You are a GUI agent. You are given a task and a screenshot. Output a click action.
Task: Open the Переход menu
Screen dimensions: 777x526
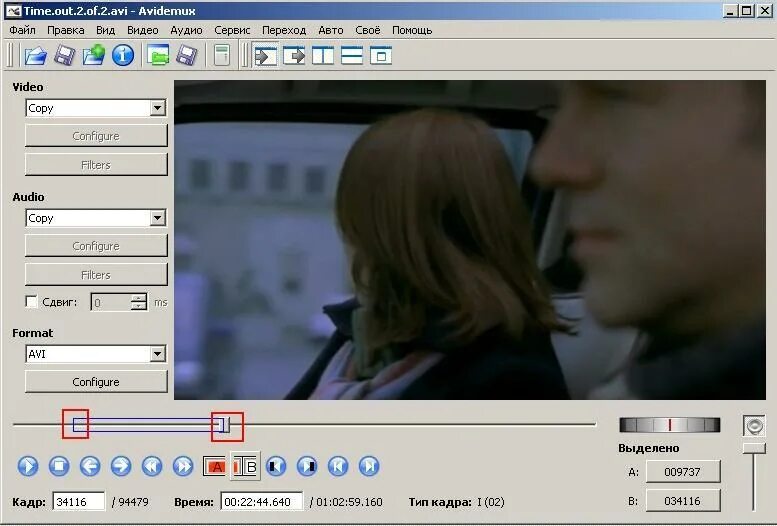pyautogui.click(x=284, y=30)
